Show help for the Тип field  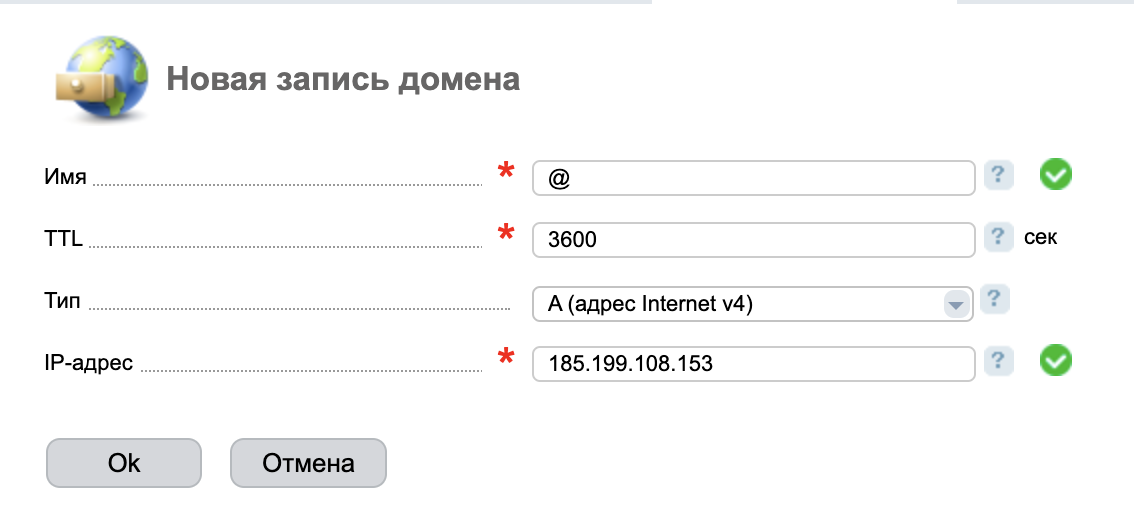point(994,299)
